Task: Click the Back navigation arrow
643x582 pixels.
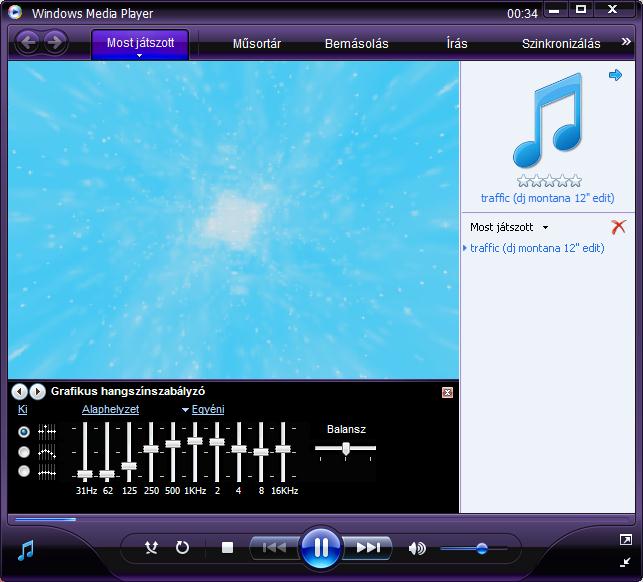Action: click(28, 42)
